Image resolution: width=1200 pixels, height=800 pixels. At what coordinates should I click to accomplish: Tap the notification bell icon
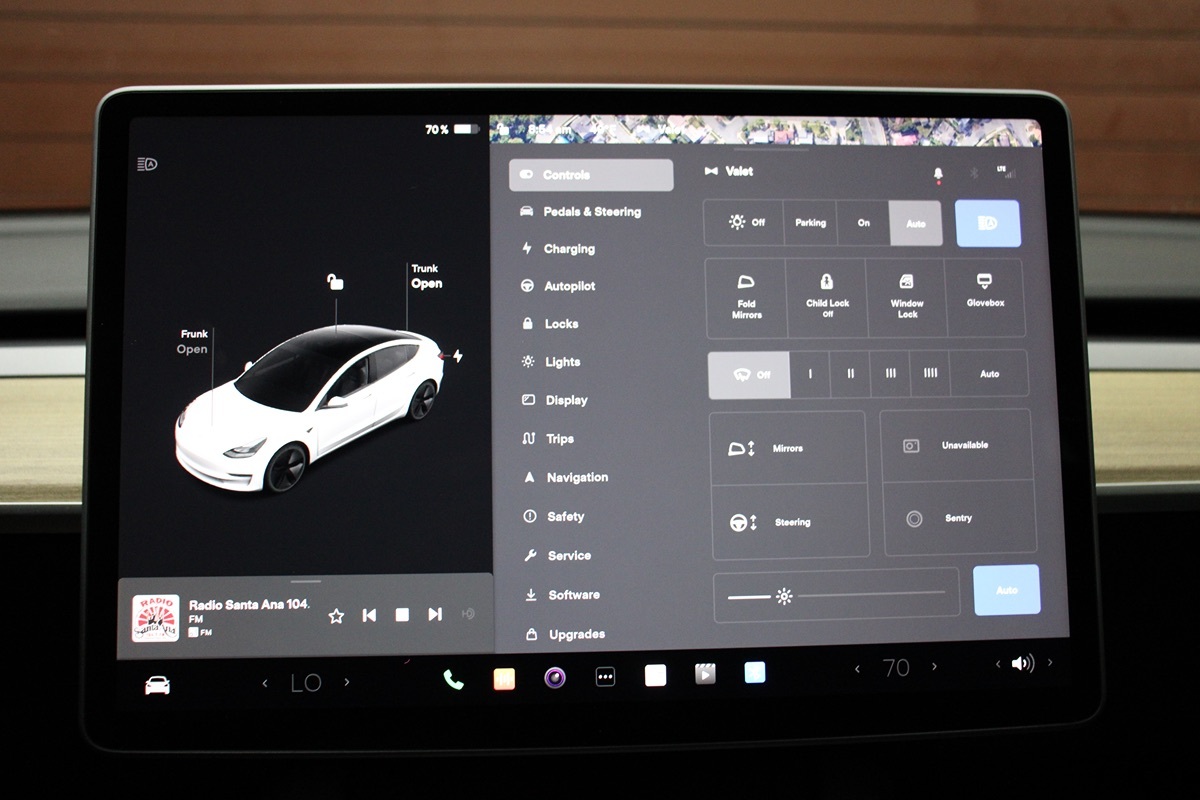click(938, 174)
